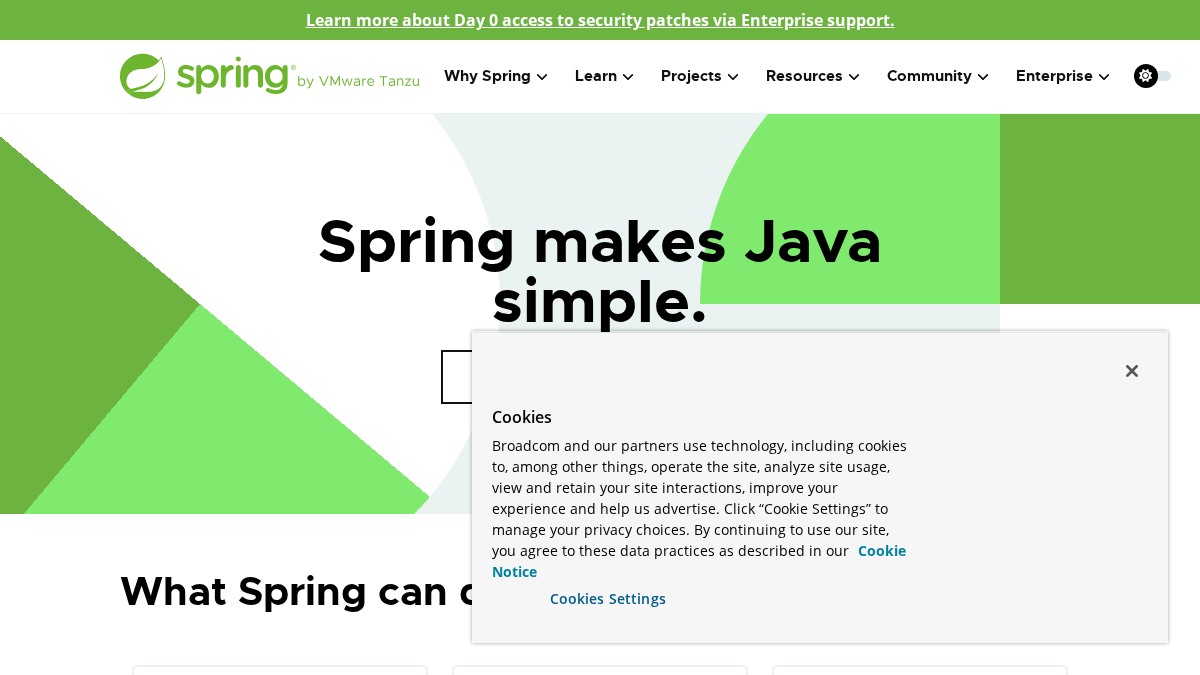Select the 'Spring makes Java simple.' headline
The width and height of the screenshot is (1200, 675).
point(600,270)
